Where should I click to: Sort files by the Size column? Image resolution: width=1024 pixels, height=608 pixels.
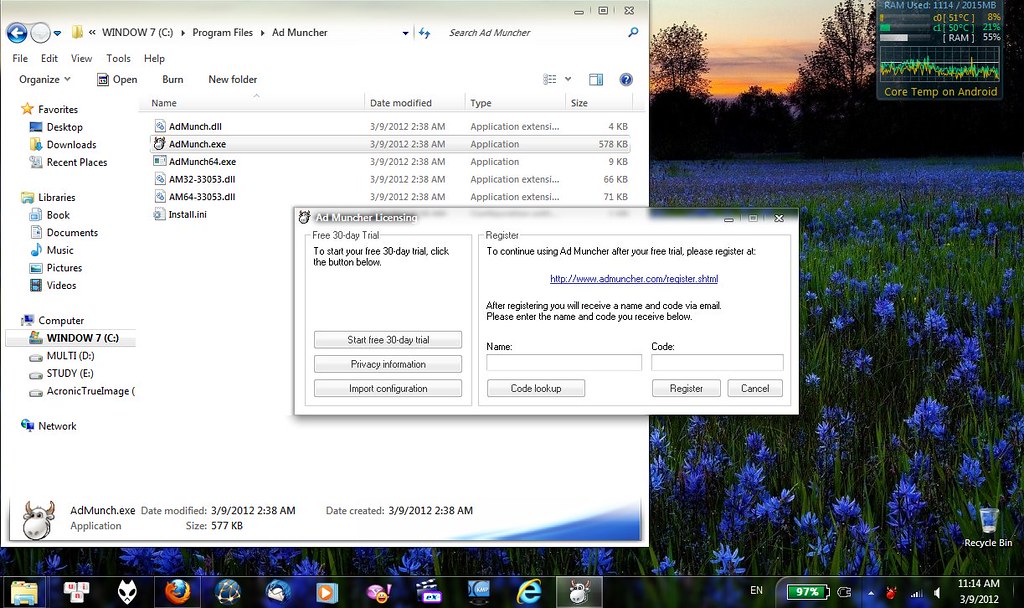[x=579, y=103]
